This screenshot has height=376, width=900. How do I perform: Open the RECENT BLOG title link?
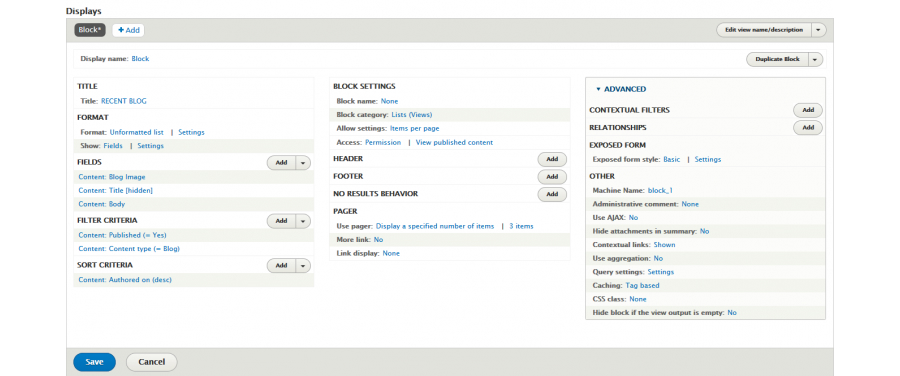pos(123,101)
